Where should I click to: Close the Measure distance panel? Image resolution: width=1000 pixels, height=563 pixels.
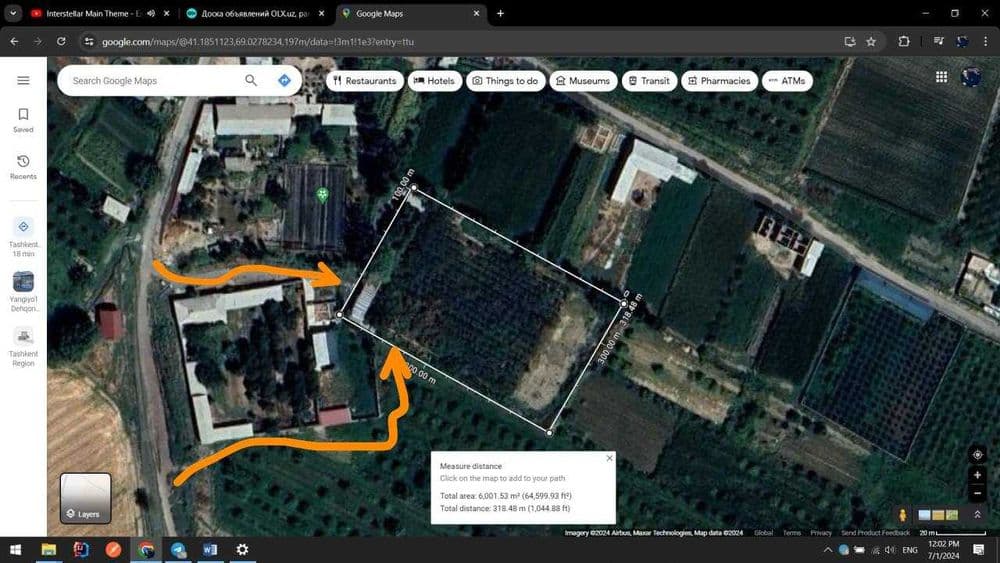coord(609,458)
